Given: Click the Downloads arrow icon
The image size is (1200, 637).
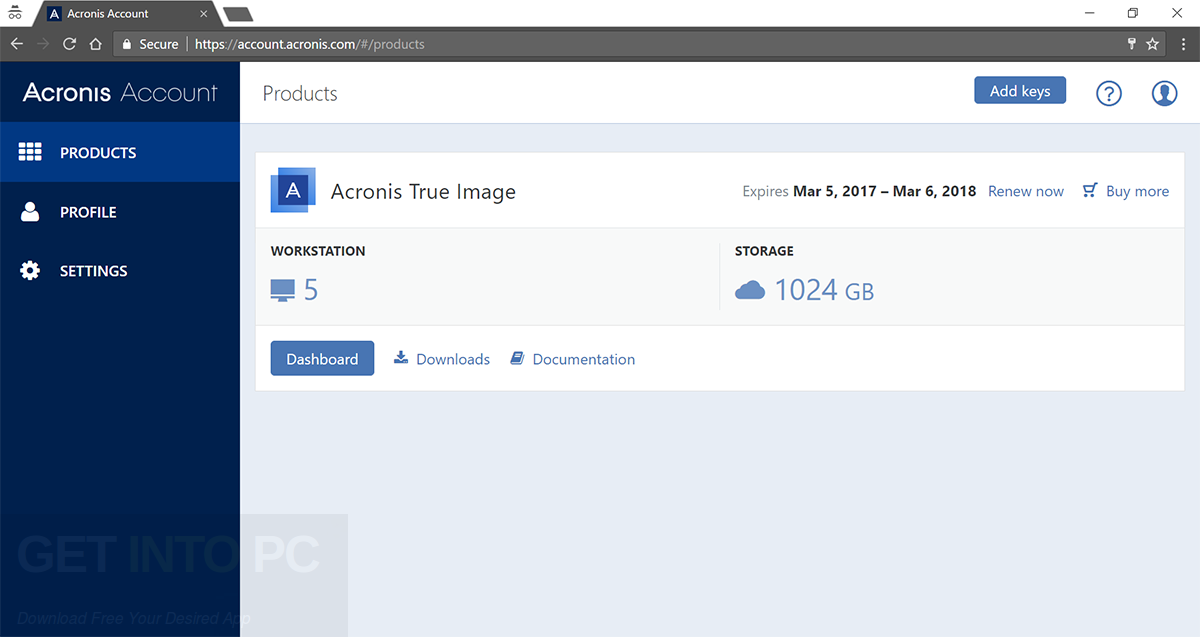Looking at the screenshot, I should 401,357.
